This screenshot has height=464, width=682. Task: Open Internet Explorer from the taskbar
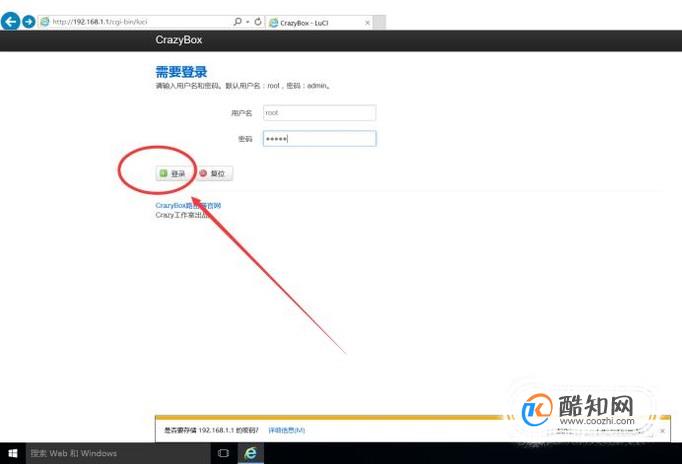pyautogui.click(x=251, y=453)
